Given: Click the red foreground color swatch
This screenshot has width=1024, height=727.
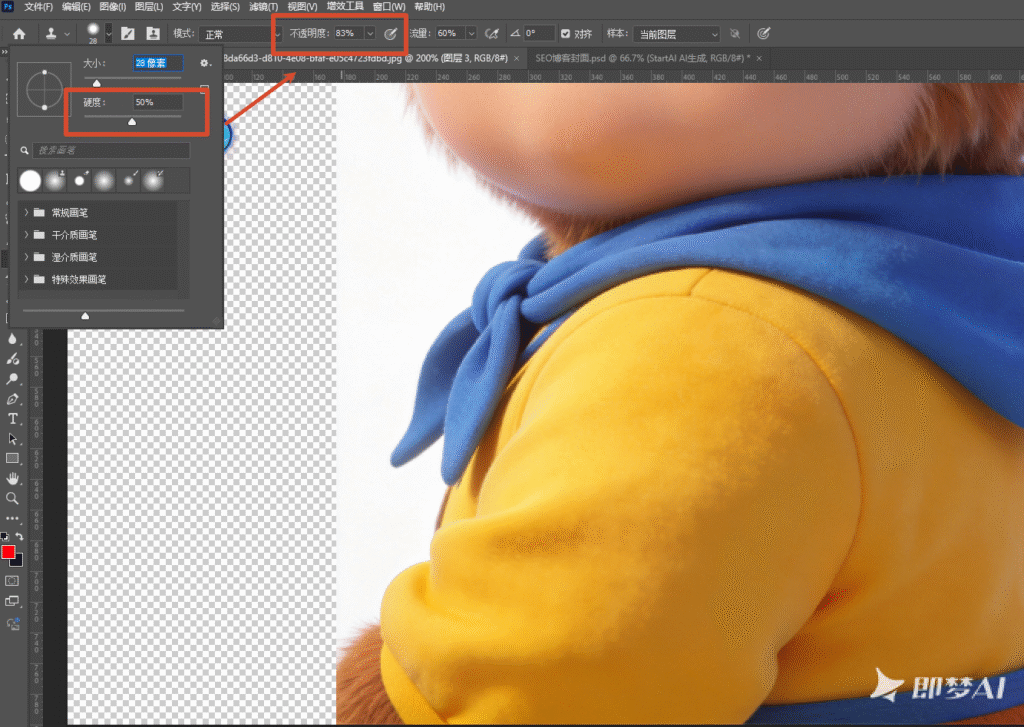Looking at the screenshot, I should coord(8,552).
